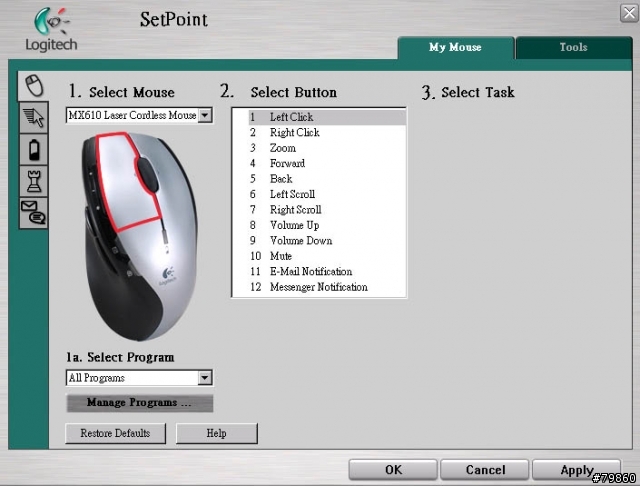This screenshot has width=640, height=486.
Task: Click the Apply button
Action: [x=577, y=470]
